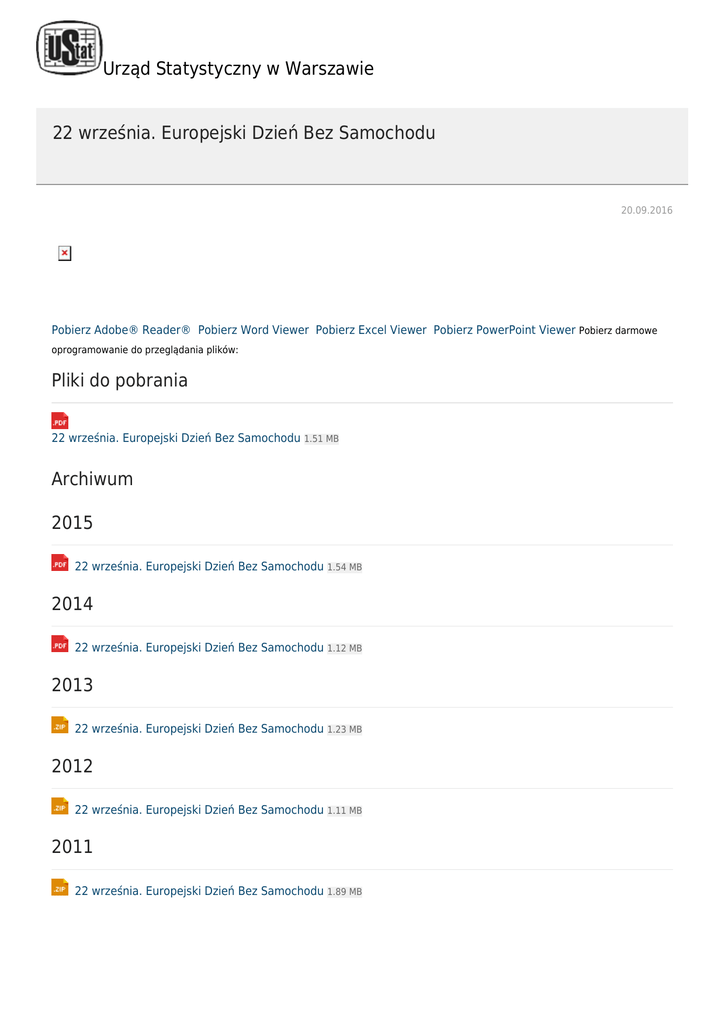This screenshot has width=725, height=1024.
Task: Open Pobierz Adobe Reader link
Action: (121, 330)
